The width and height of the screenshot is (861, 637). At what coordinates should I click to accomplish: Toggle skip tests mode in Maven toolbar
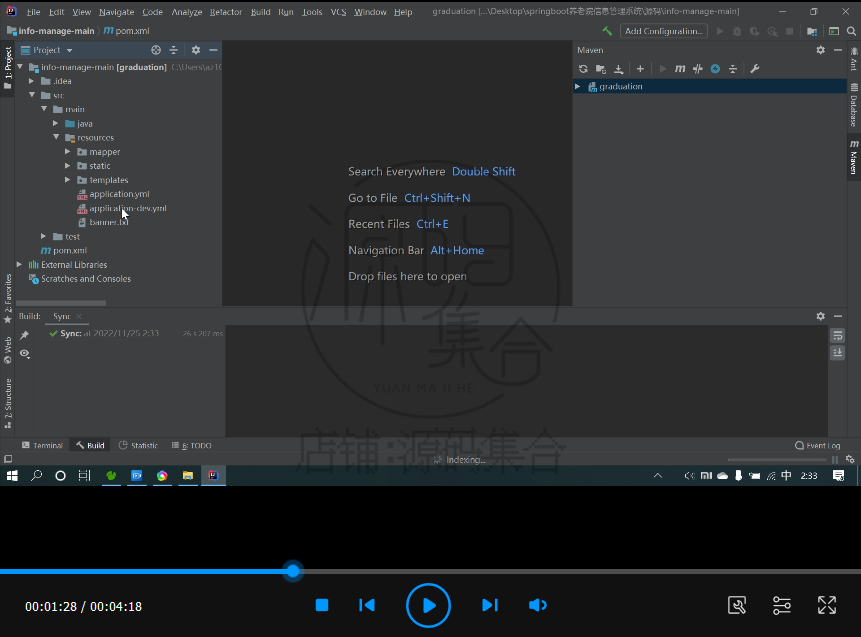click(x=697, y=68)
